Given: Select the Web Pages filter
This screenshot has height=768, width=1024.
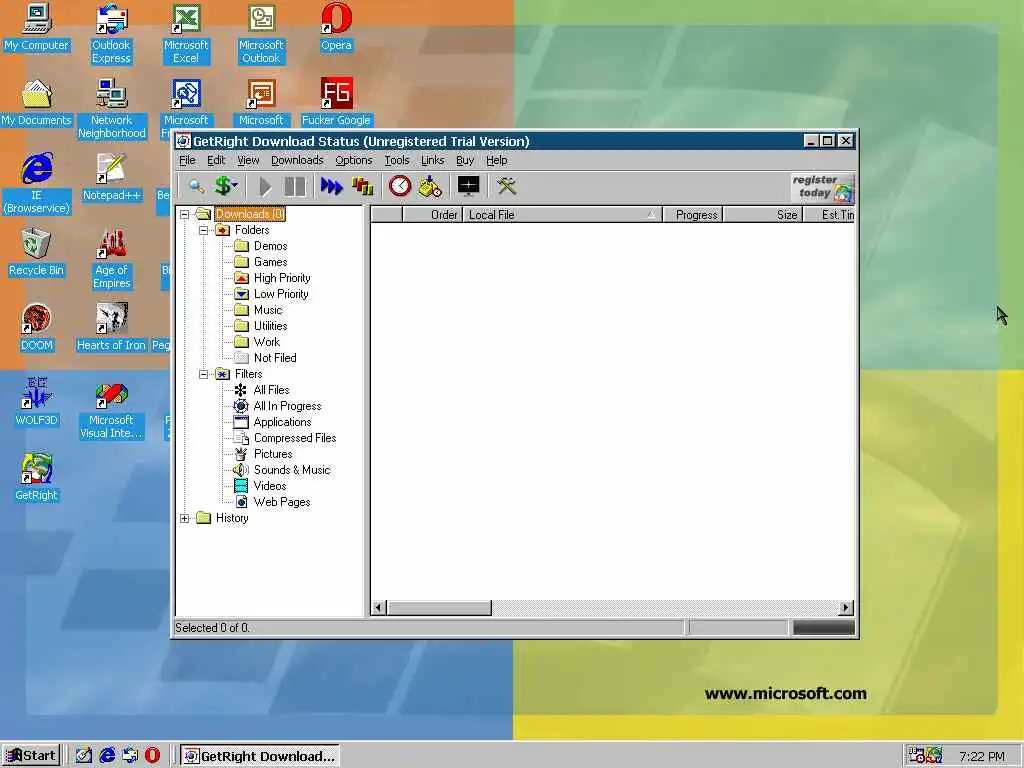Looking at the screenshot, I should (281, 502).
